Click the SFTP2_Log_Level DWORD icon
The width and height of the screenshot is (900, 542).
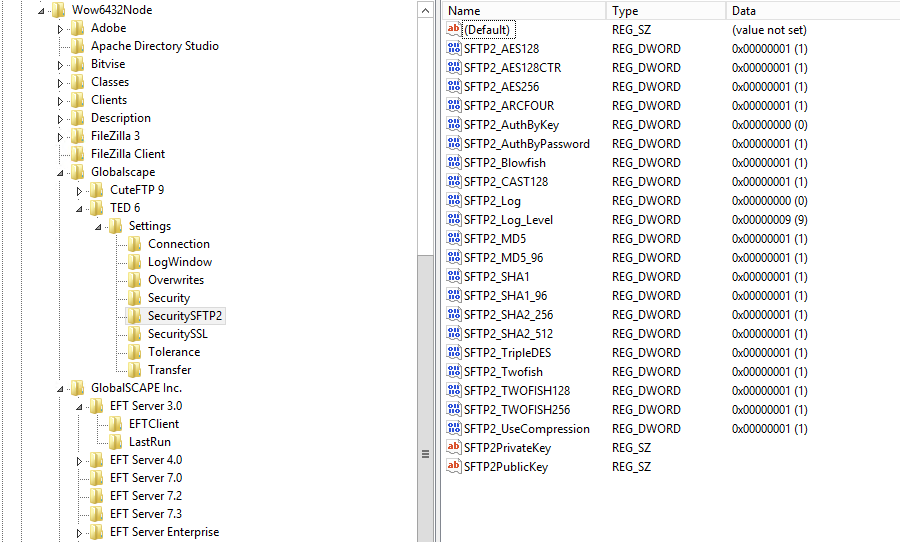(453, 219)
